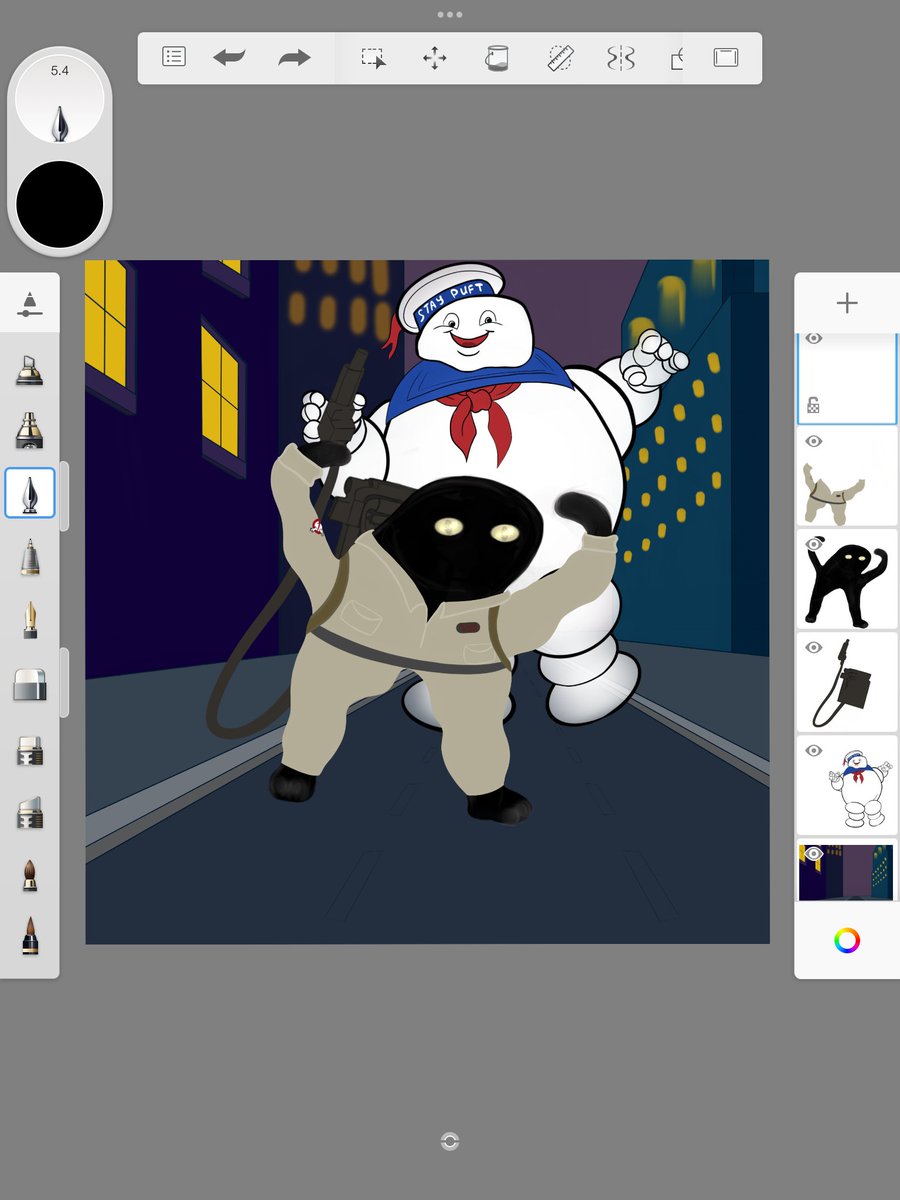Viewport: 900px width, 1200px height.
Task: Open the Ruler guides tool
Action: pyautogui.click(x=560, y=58)
